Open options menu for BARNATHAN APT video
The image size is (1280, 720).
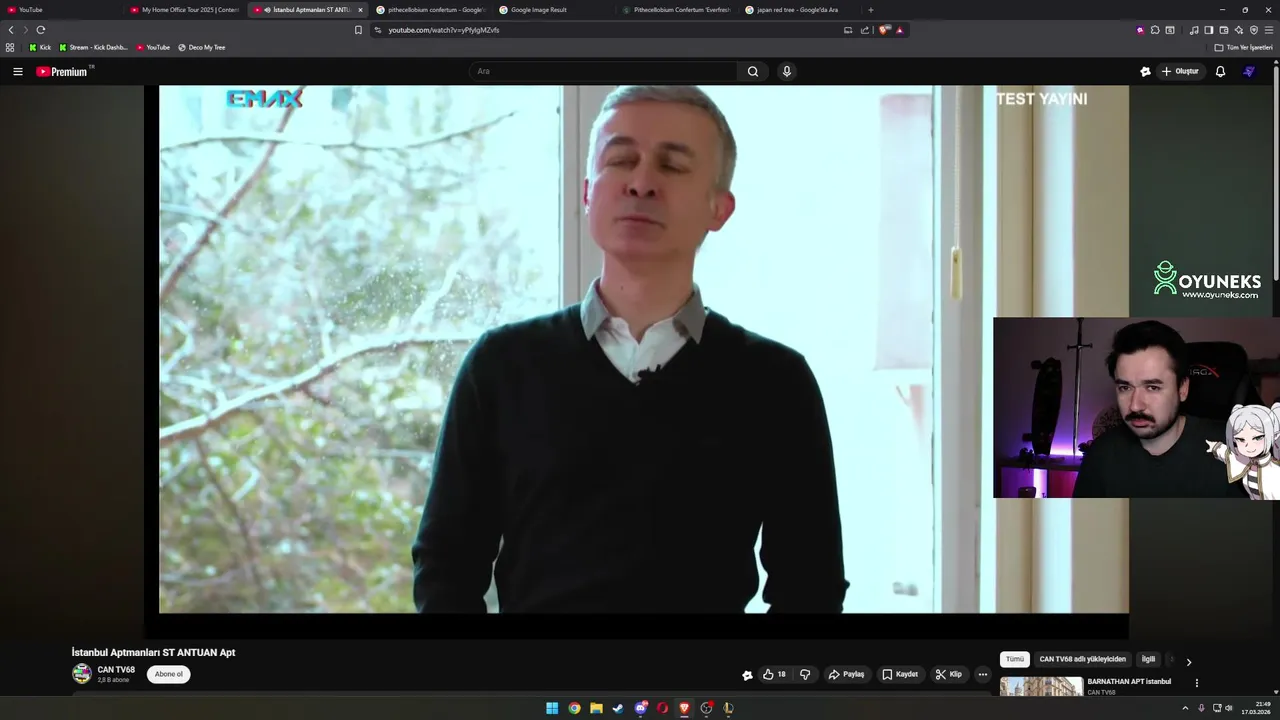[1196, 683]
